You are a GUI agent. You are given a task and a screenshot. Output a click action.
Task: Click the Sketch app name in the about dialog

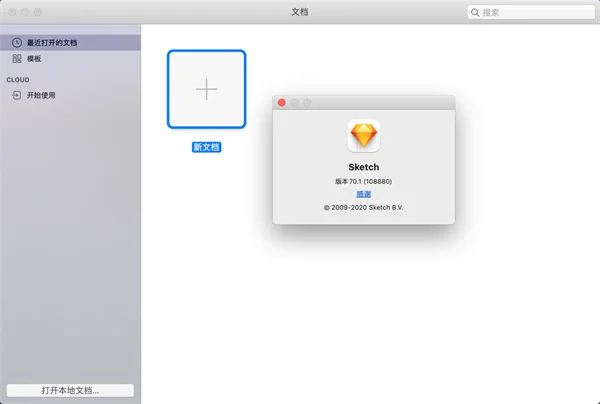click(x=364, y=167)
